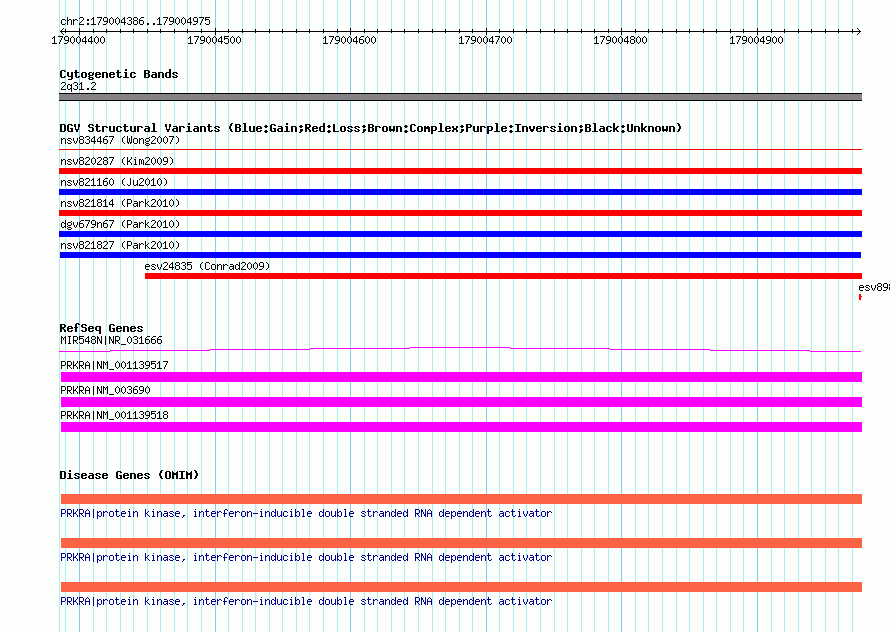Screen dimensions: 890x632
Task: Click thin red line of nsv834467
Action: 460,149
